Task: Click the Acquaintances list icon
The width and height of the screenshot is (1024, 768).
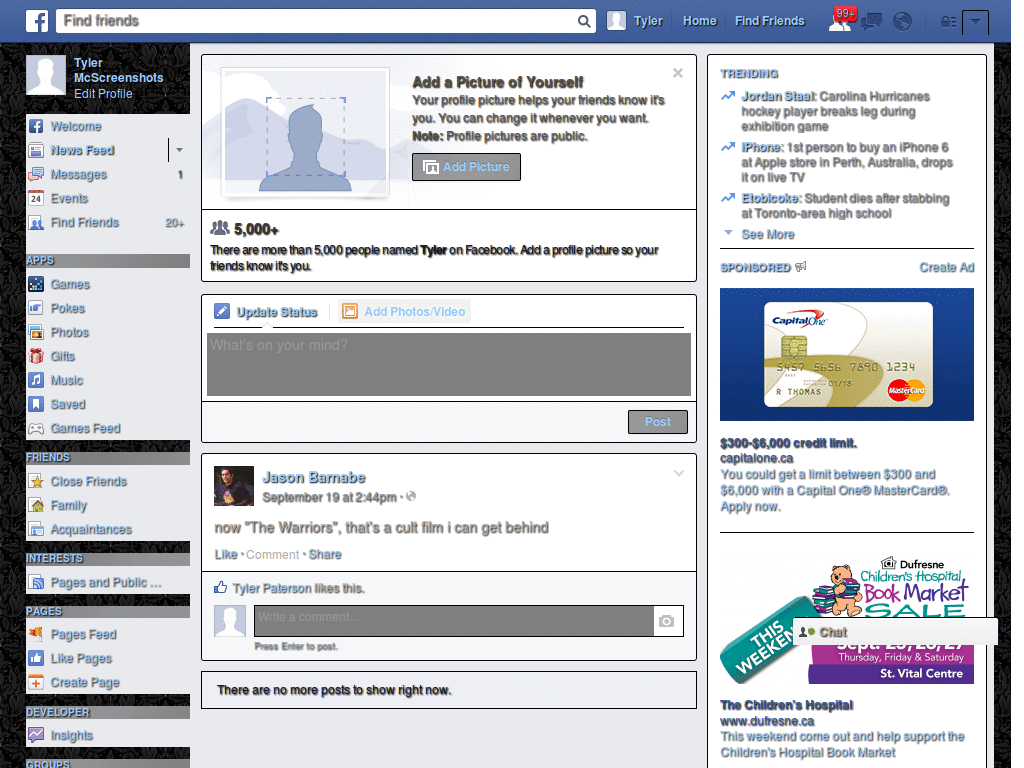Action: click(36, 530)
